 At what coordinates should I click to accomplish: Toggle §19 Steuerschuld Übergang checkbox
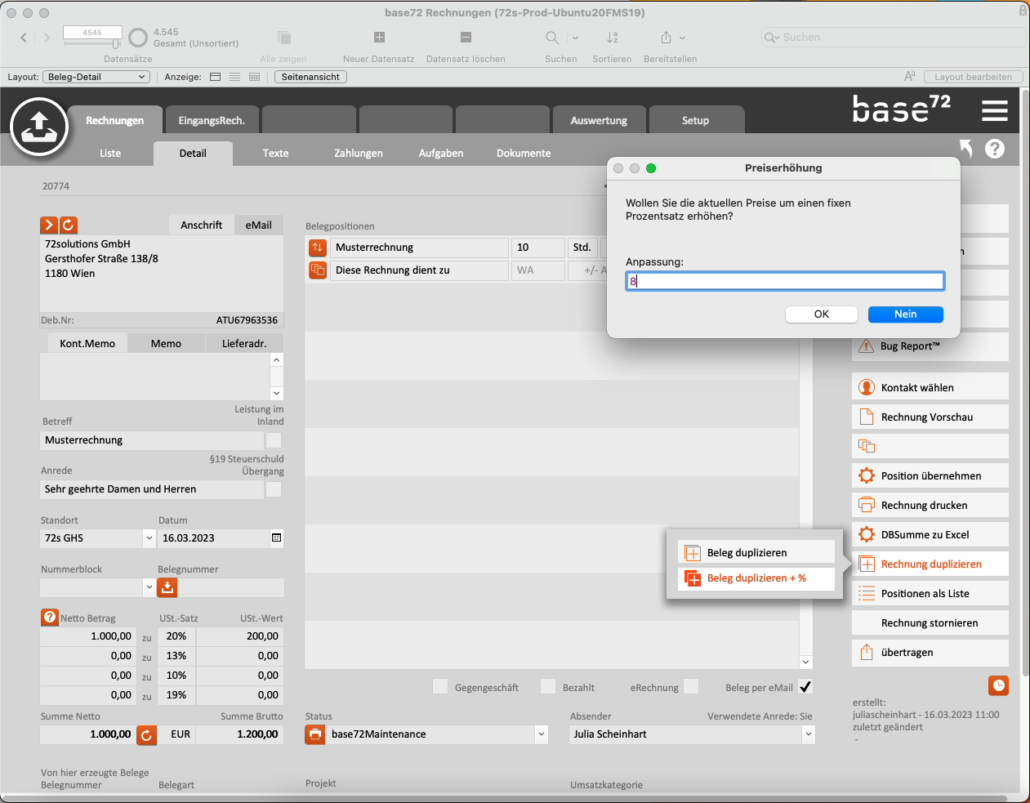click(273, 489)
